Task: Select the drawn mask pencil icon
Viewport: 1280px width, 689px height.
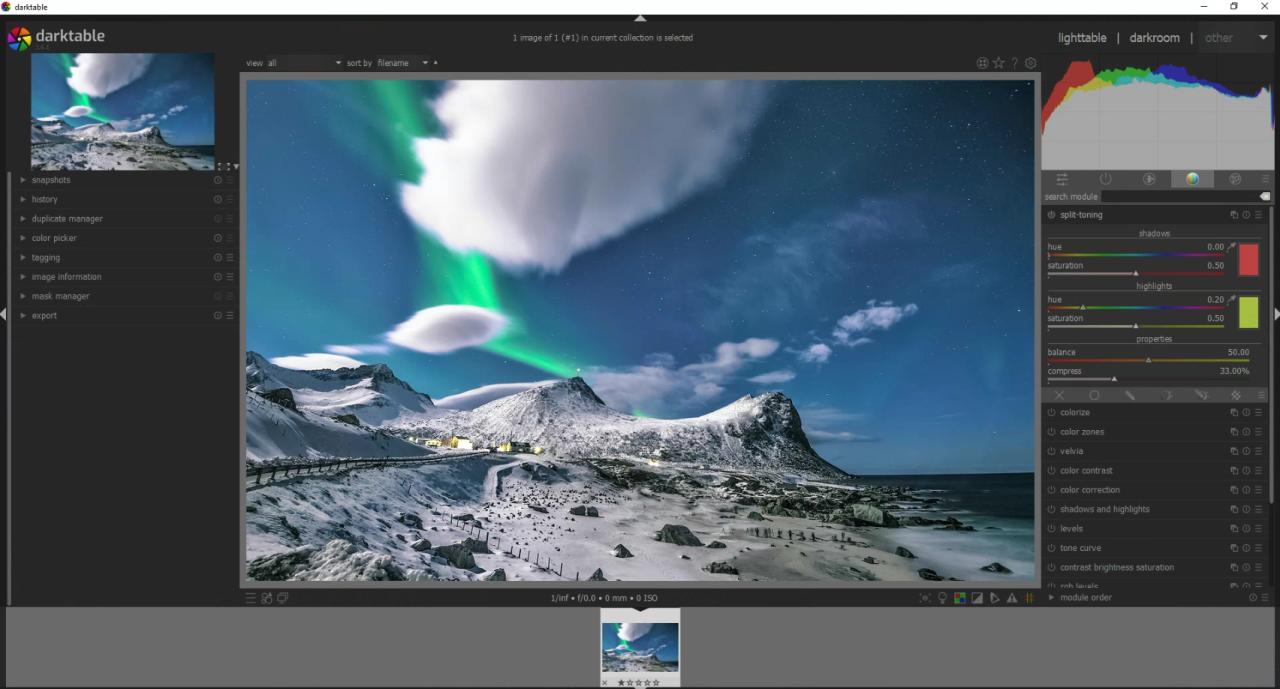Action: 1130,395
